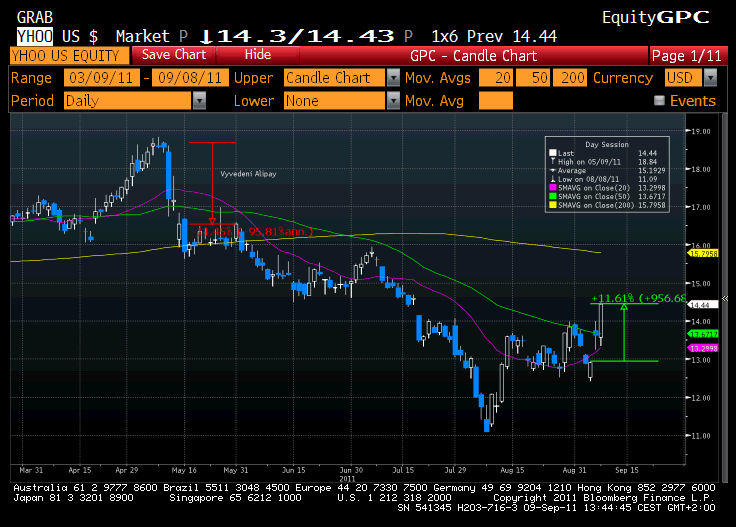Image resolution: width=736 pixels, height=527 pixels.
Task: Click the GPC - Candle Chart title
Action: (473, 56)
